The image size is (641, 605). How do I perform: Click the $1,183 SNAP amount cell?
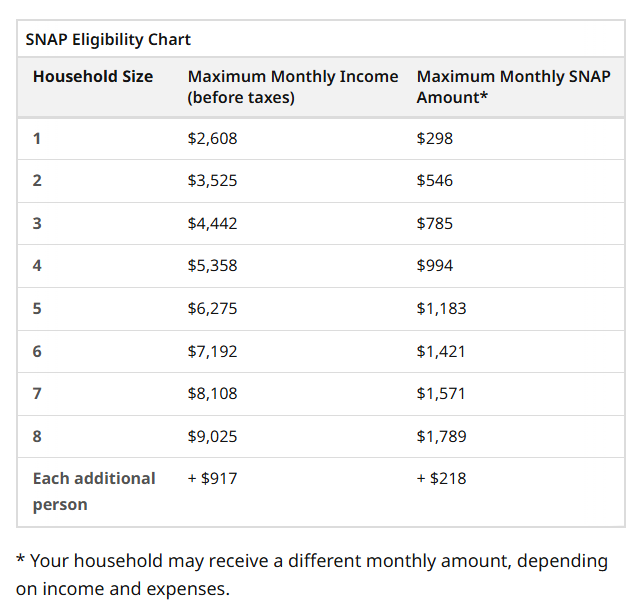click(441, 308)
